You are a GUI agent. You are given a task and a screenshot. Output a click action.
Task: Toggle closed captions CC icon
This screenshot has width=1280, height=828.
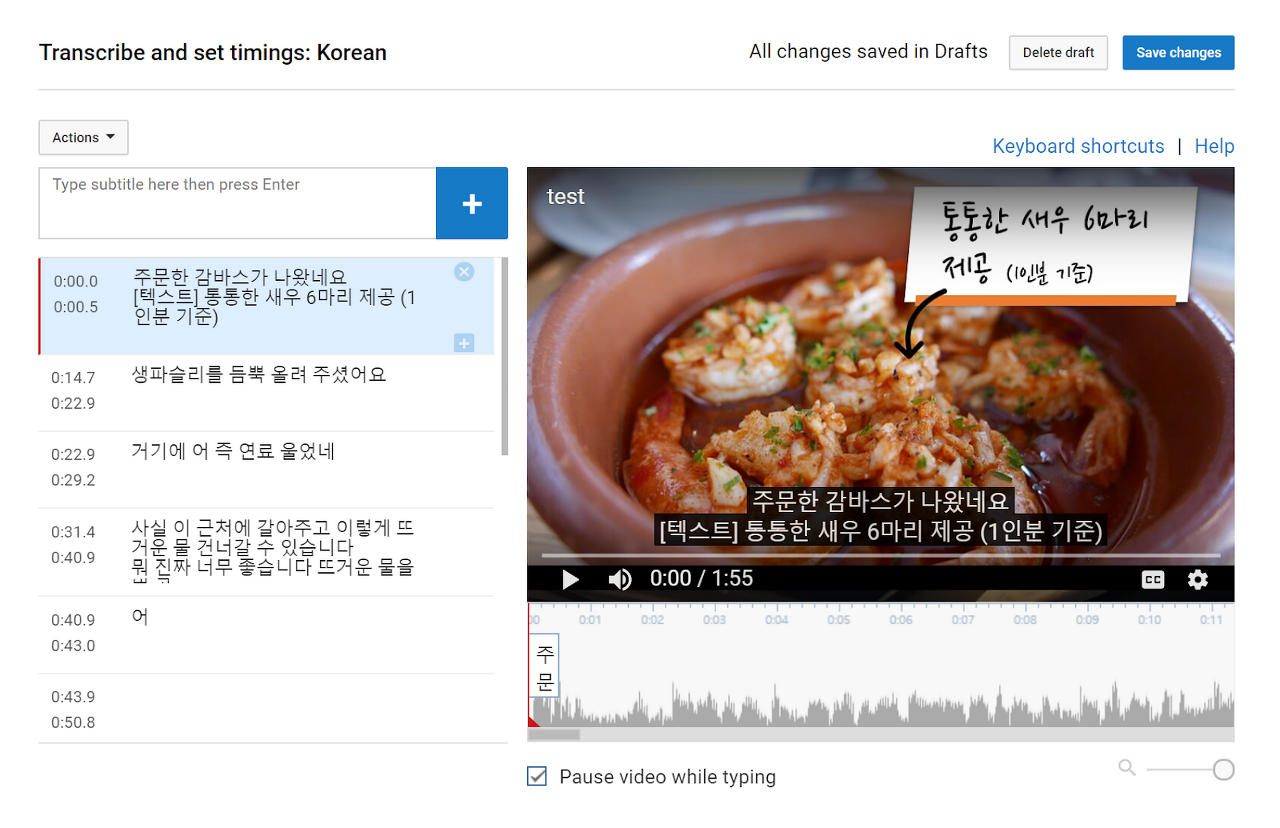click(x=1153, y=579)
